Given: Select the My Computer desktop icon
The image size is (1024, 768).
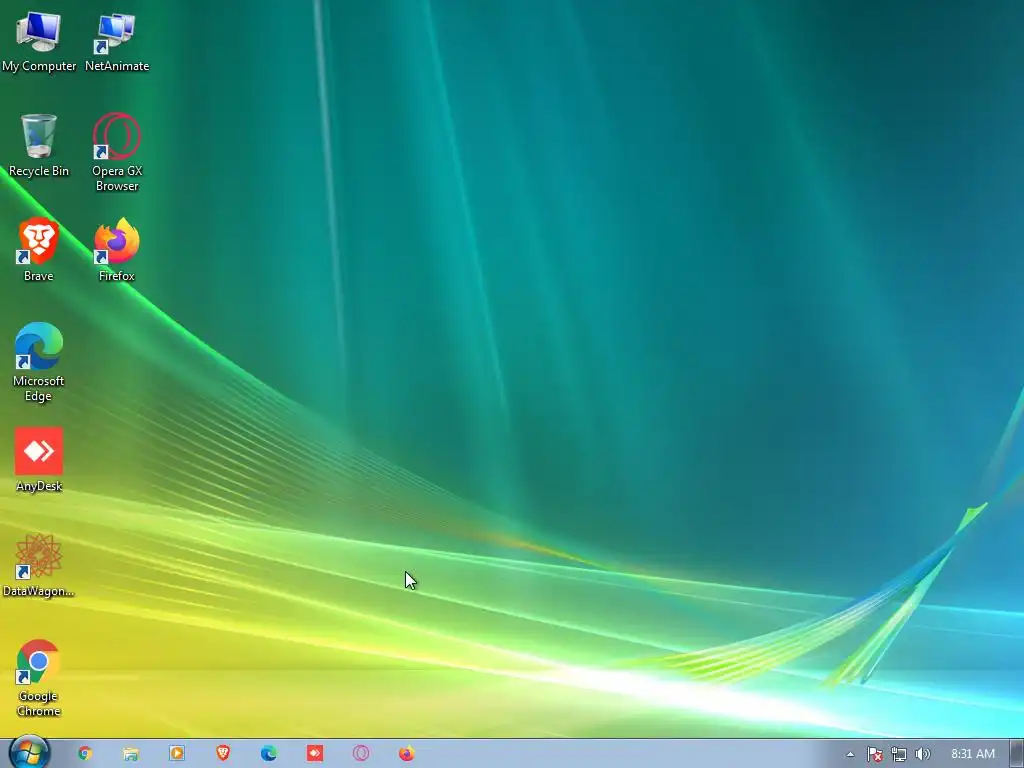Looking at the screenshot, I should click(x=39, y=40).
